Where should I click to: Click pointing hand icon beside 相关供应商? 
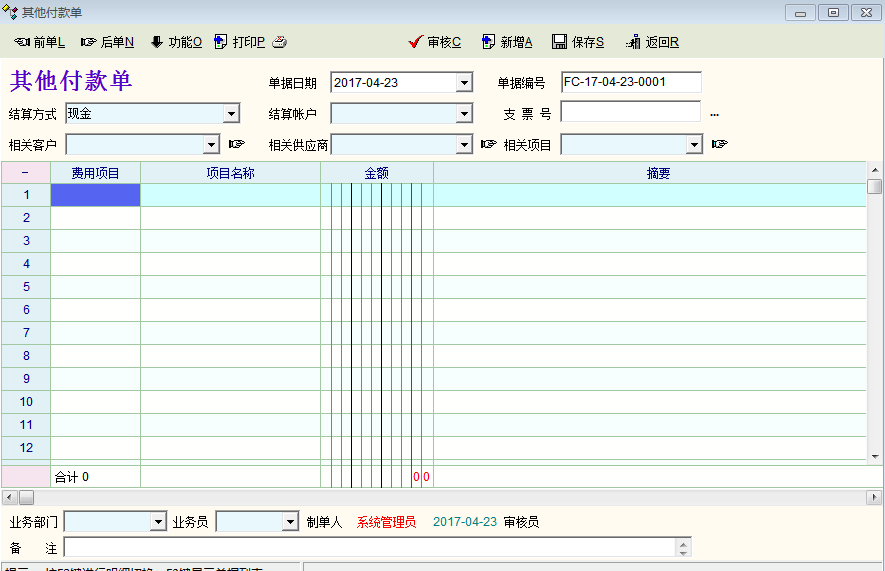click(488, 144)
